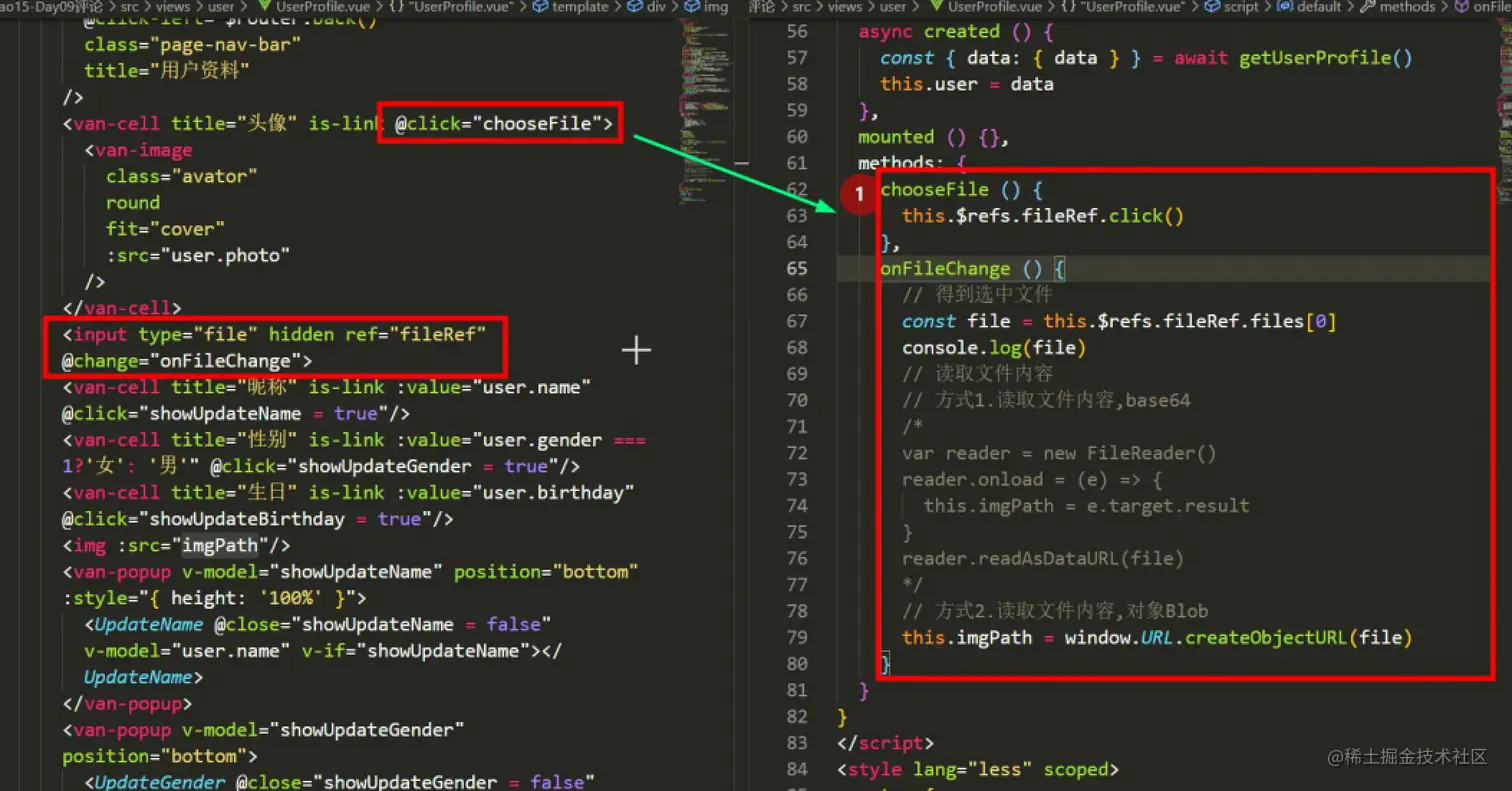Select line number 77 in the gutter
The height and width of the screenshot is (791, 1512).
[797, 584]
